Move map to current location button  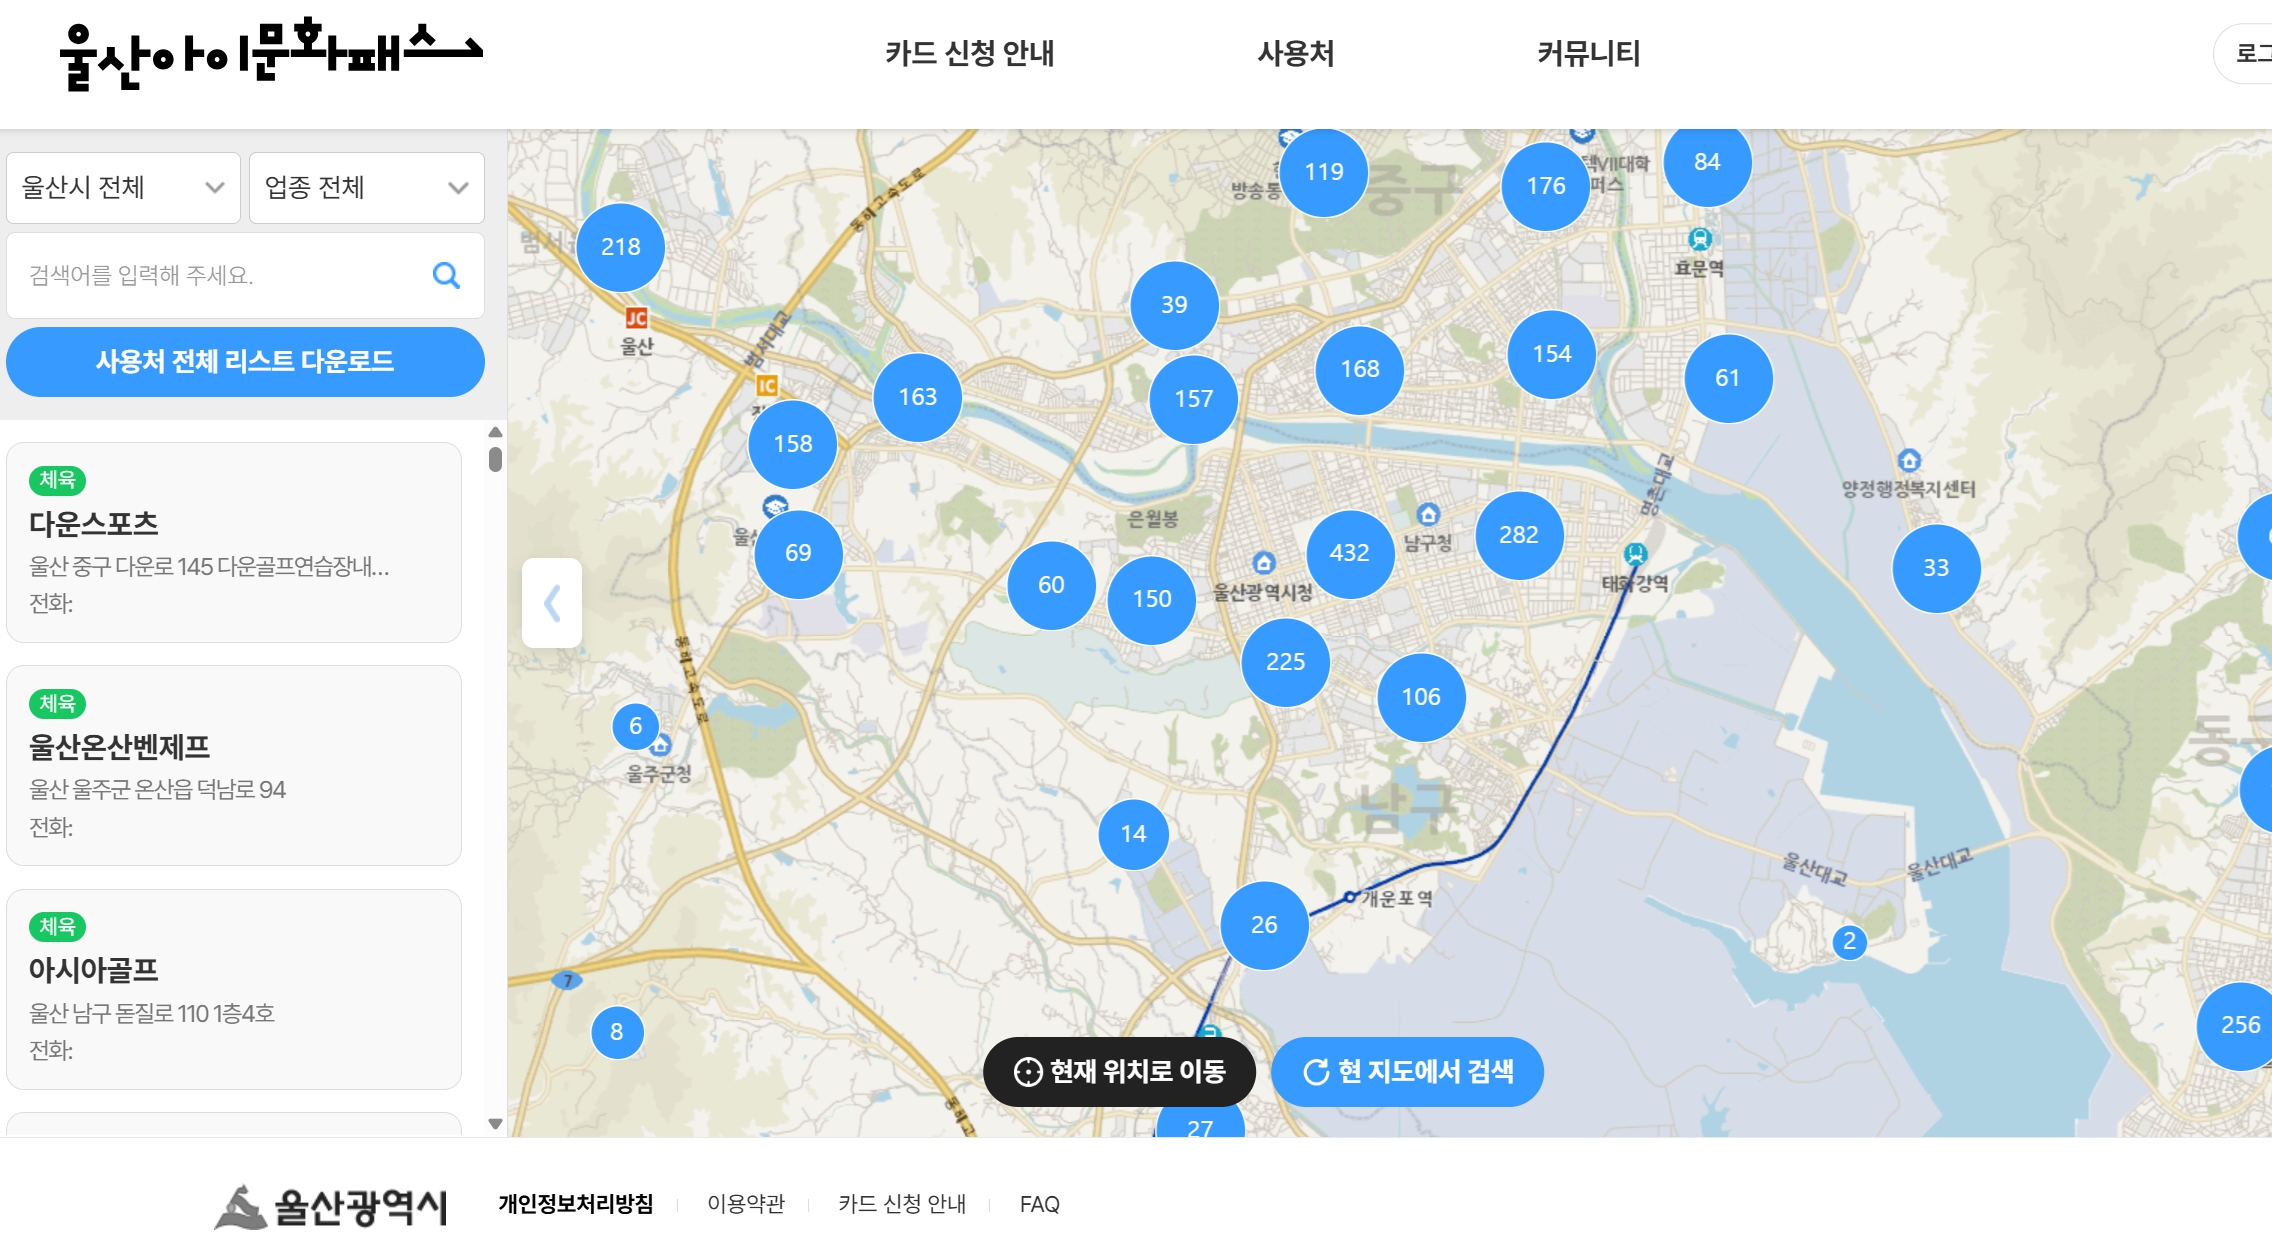click(1119, 1071)
